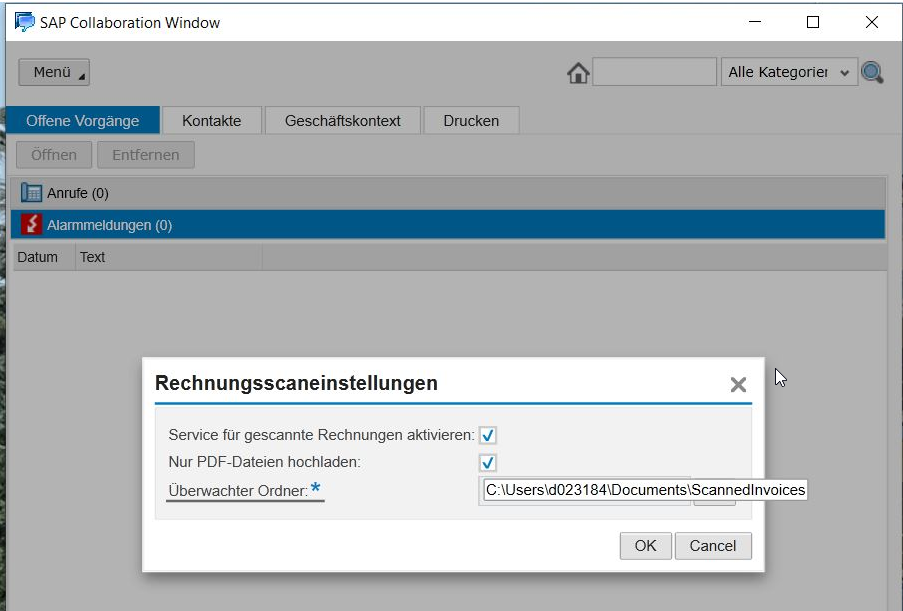
Task: Open the Drucken tab
Action: tap(471, 120)
